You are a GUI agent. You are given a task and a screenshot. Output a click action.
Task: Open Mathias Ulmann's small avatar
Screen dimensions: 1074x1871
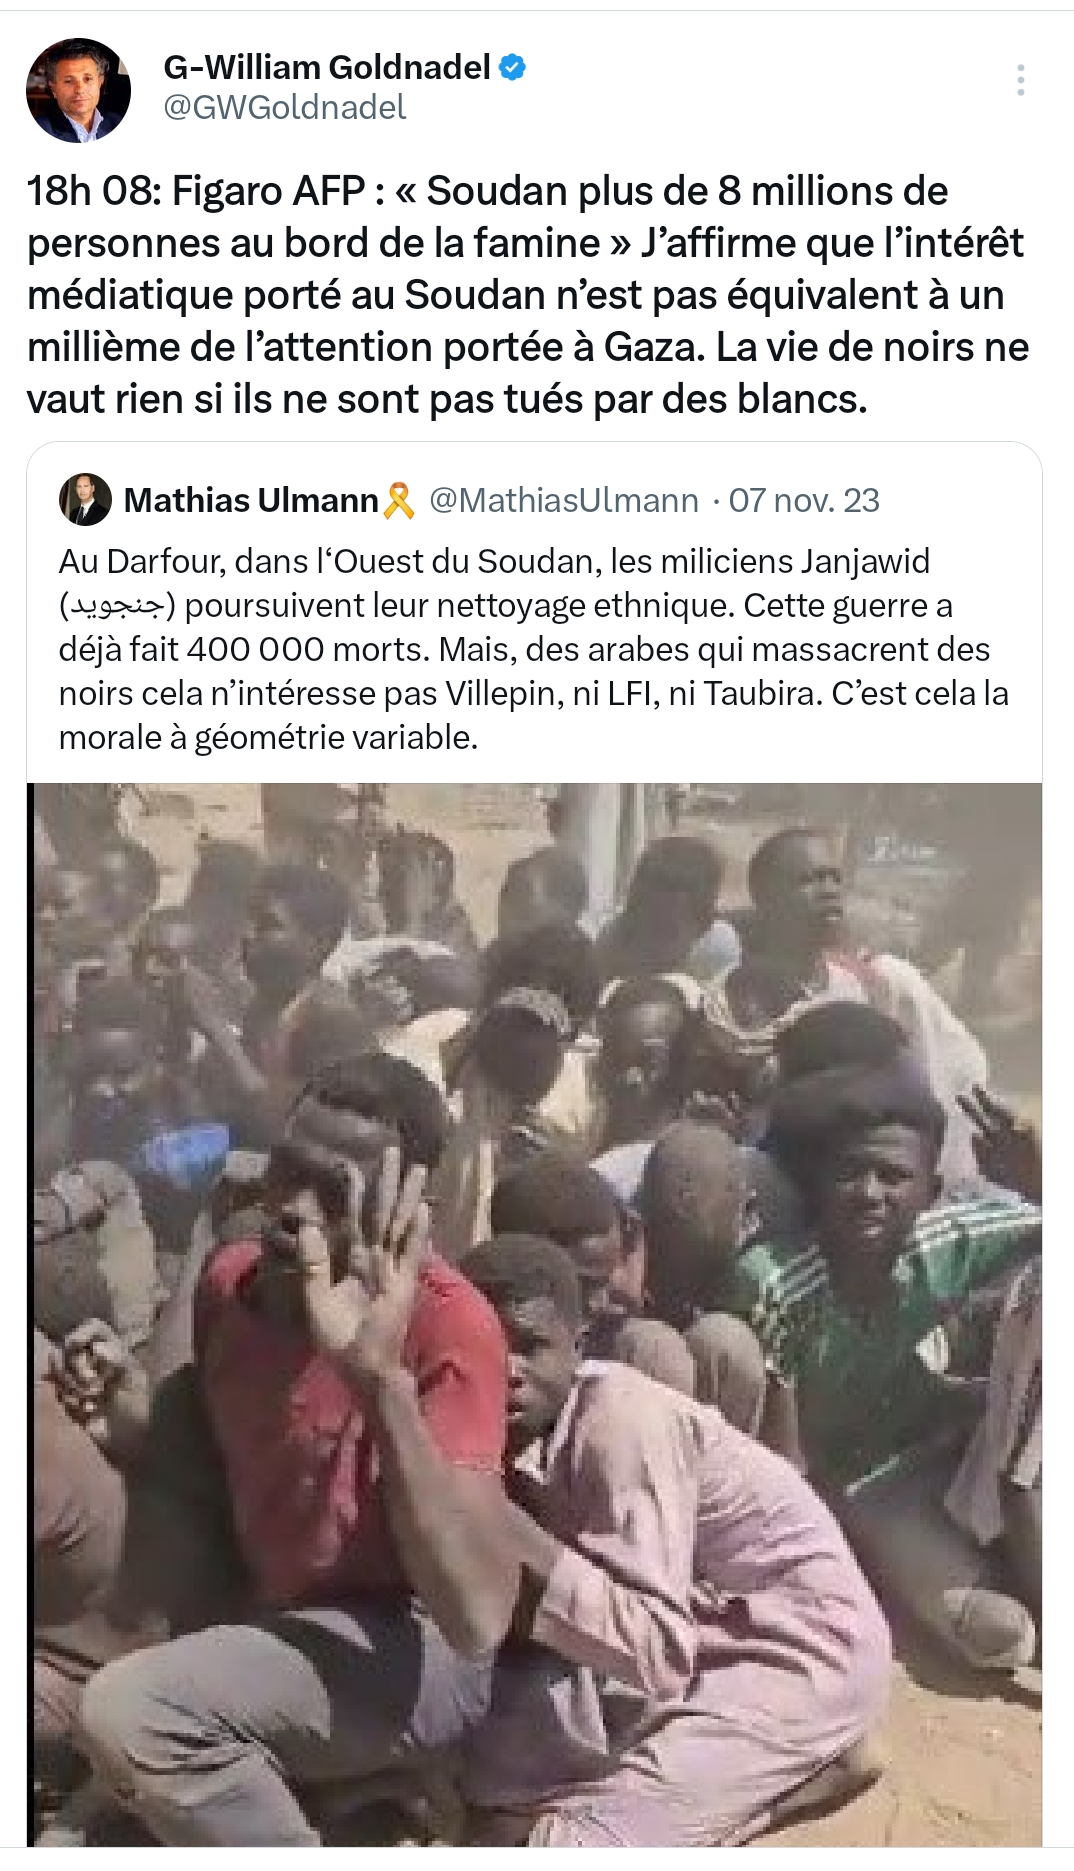tap(85, 499)
